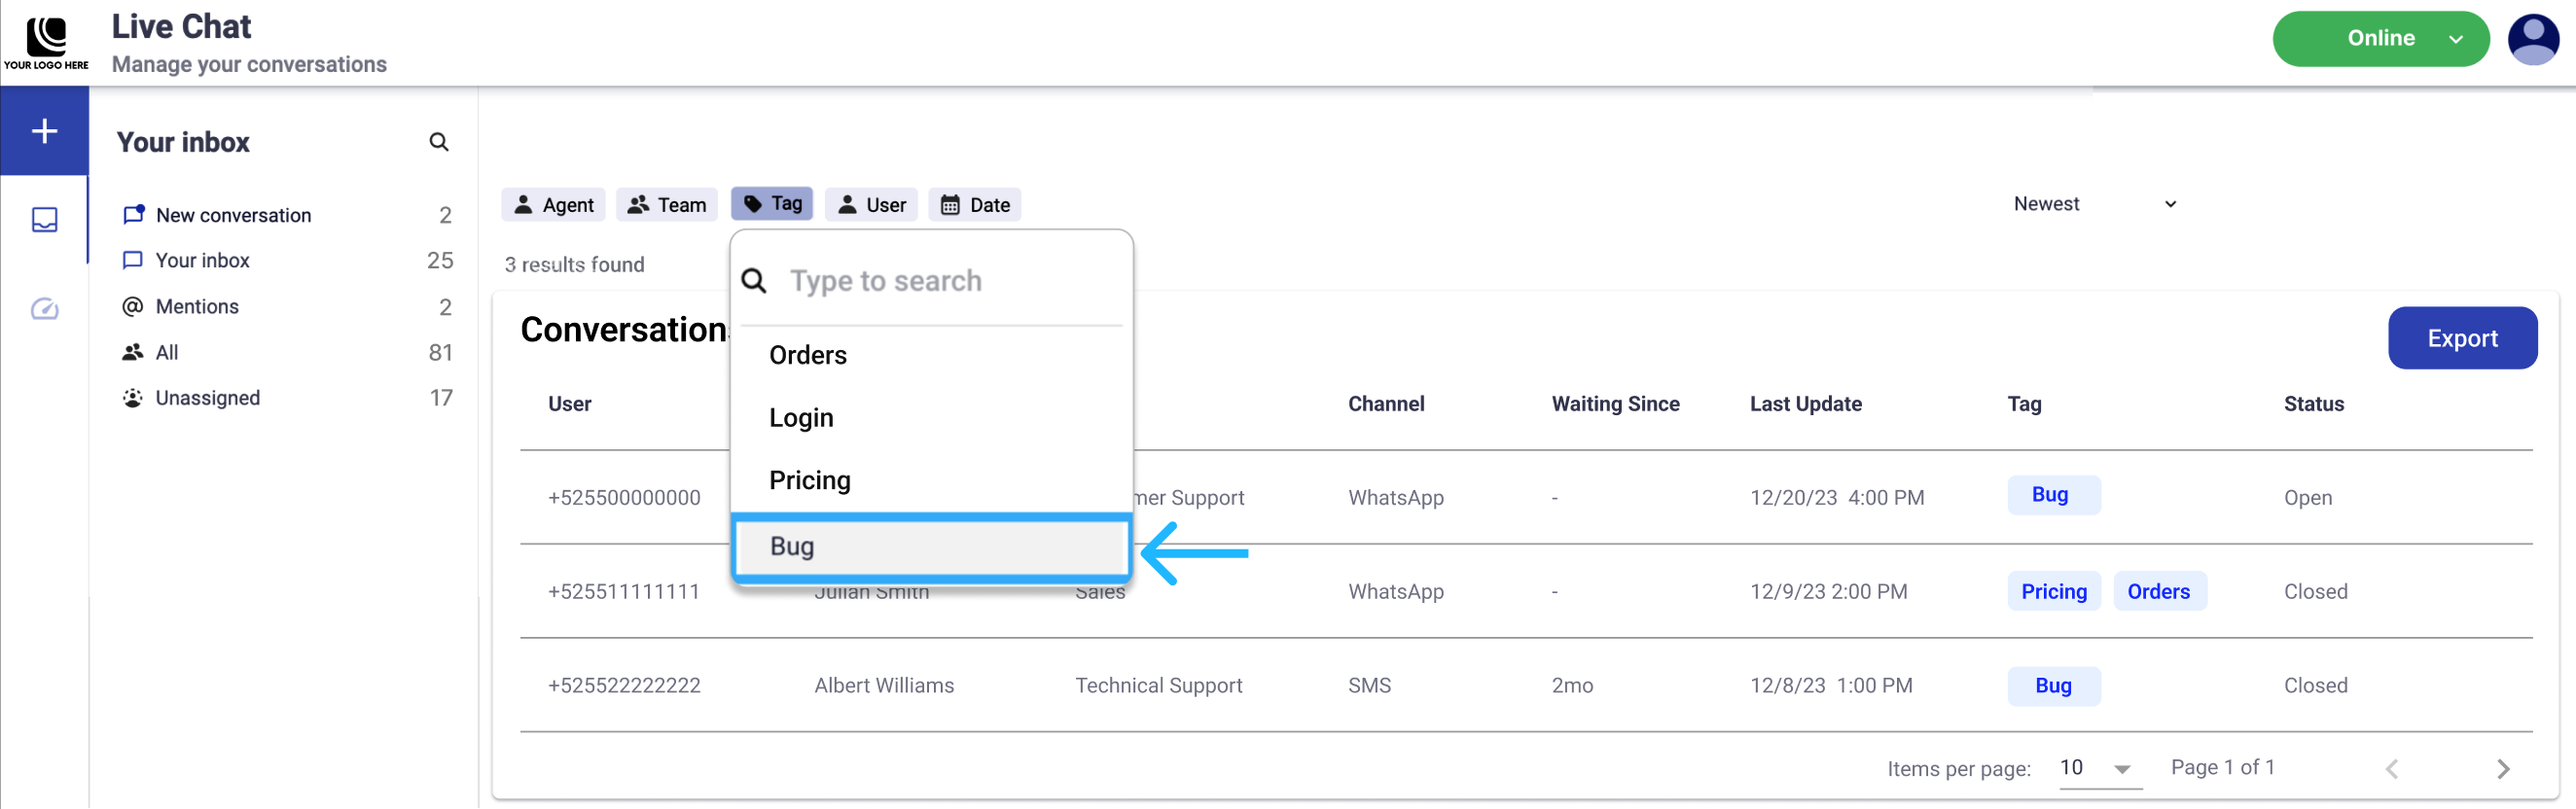Click the Orders tag chip
The width and height of the screenshot is (2576, 809).
click(x=2159, y=592)
